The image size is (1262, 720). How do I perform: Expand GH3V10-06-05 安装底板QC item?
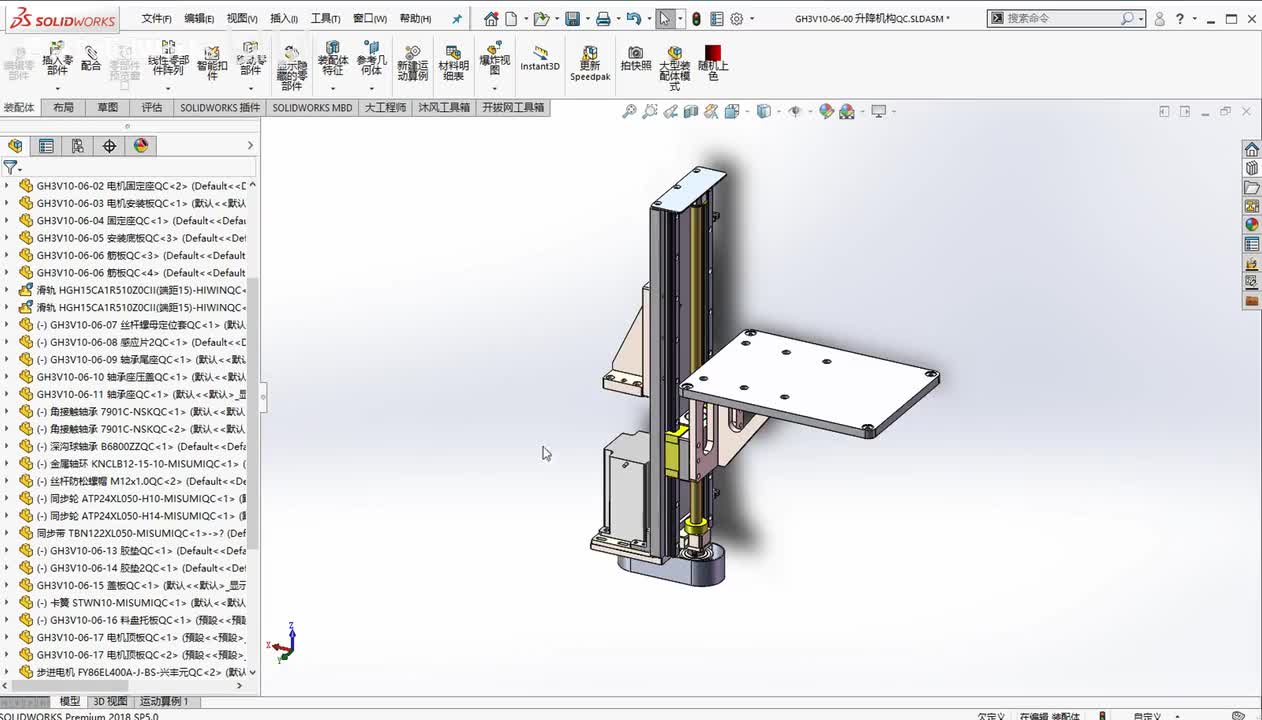pyautogui.click(x=7, y=238)
